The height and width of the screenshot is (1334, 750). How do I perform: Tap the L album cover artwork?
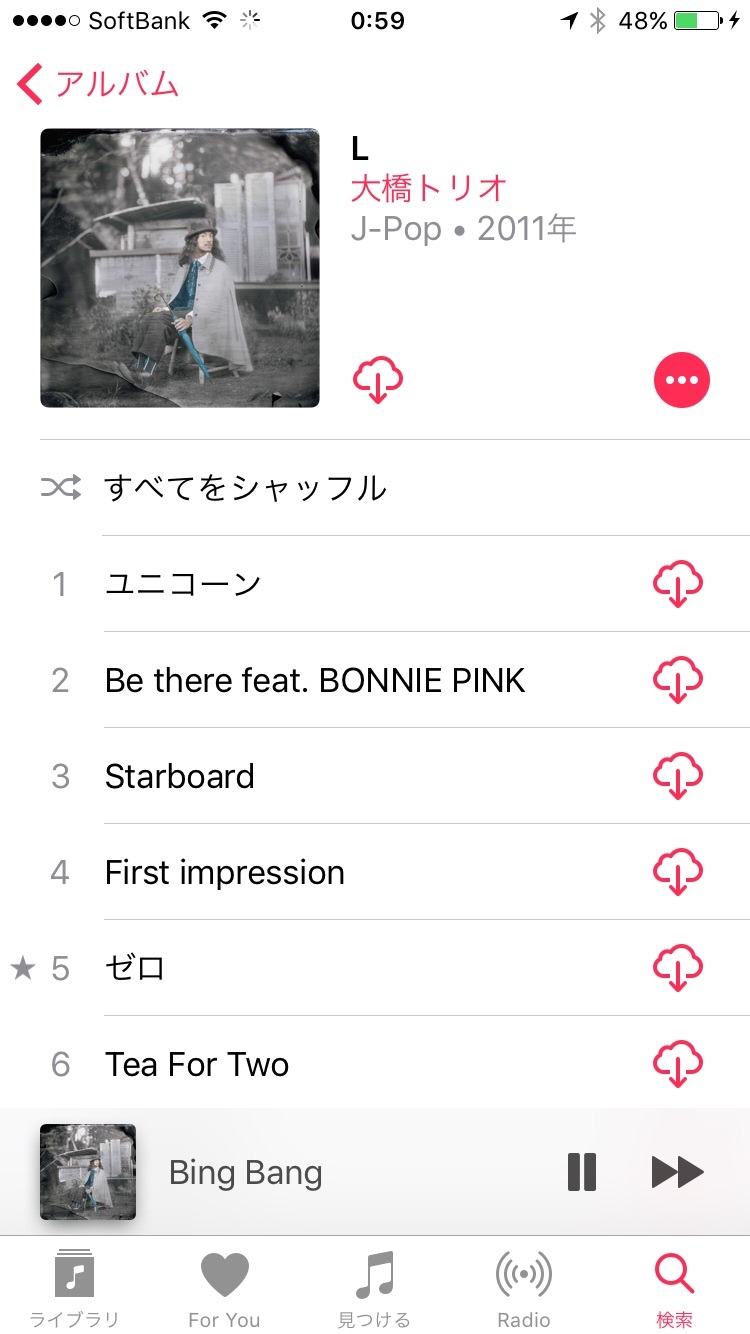pyautogui.click(x=180, y=268)
